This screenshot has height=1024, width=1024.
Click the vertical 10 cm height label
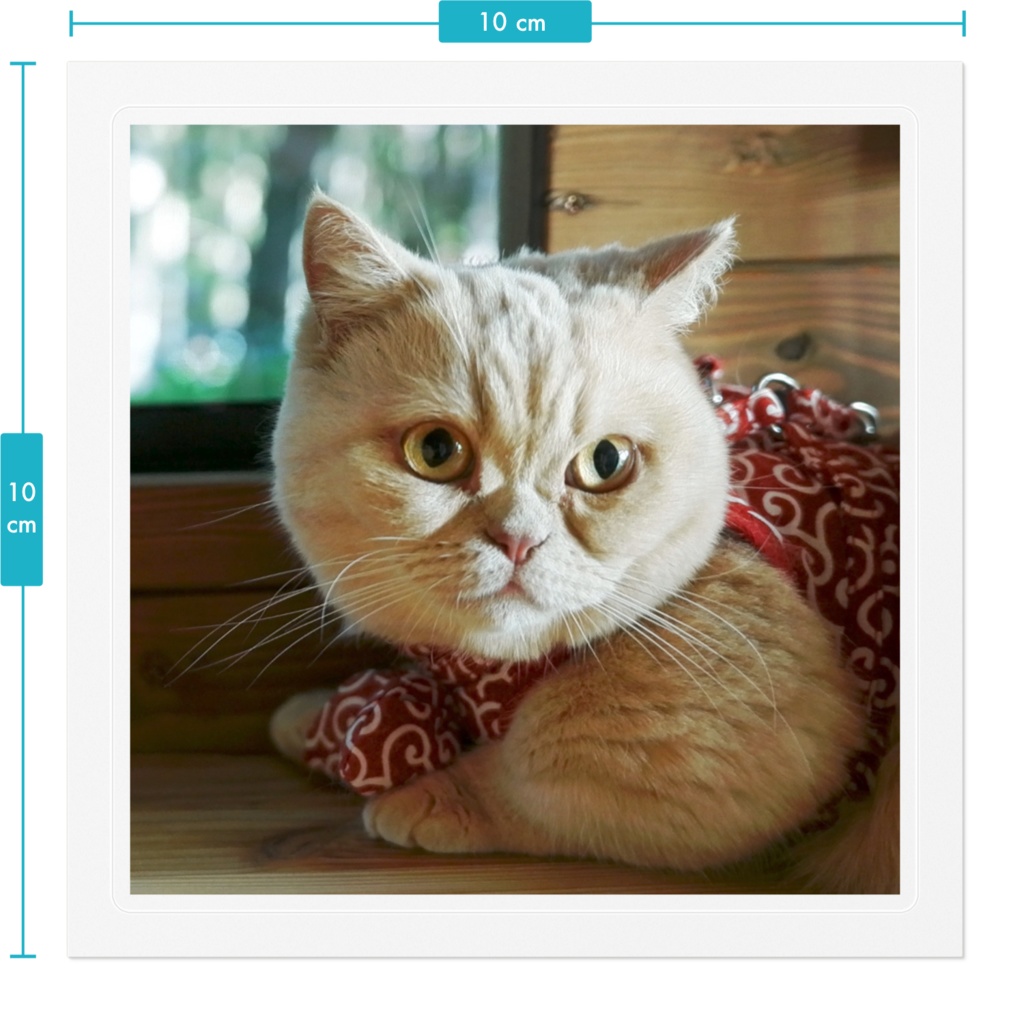click(x=22, y=509)
